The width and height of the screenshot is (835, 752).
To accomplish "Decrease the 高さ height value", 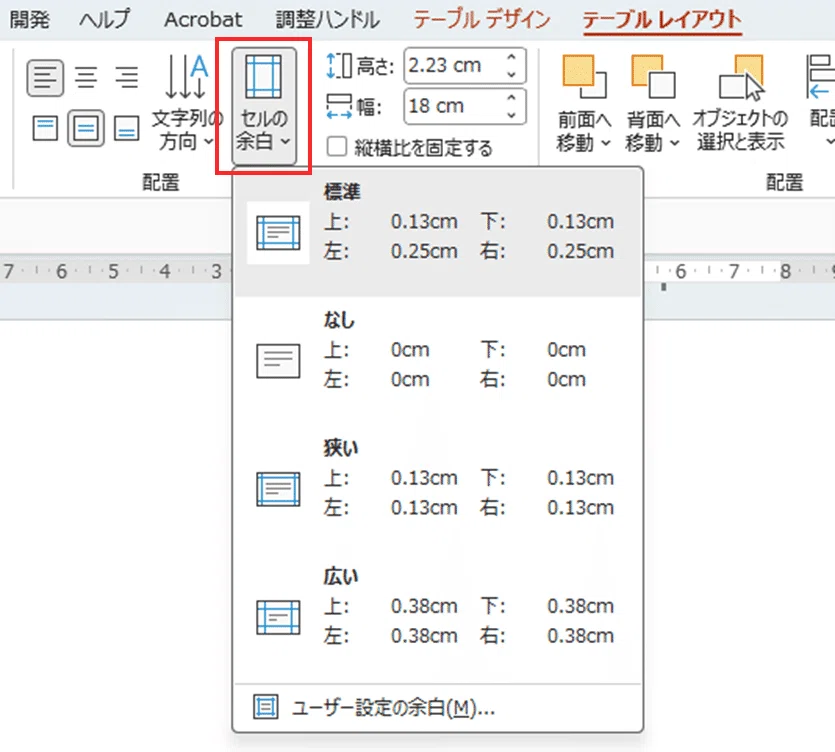I will click(512, 75).
